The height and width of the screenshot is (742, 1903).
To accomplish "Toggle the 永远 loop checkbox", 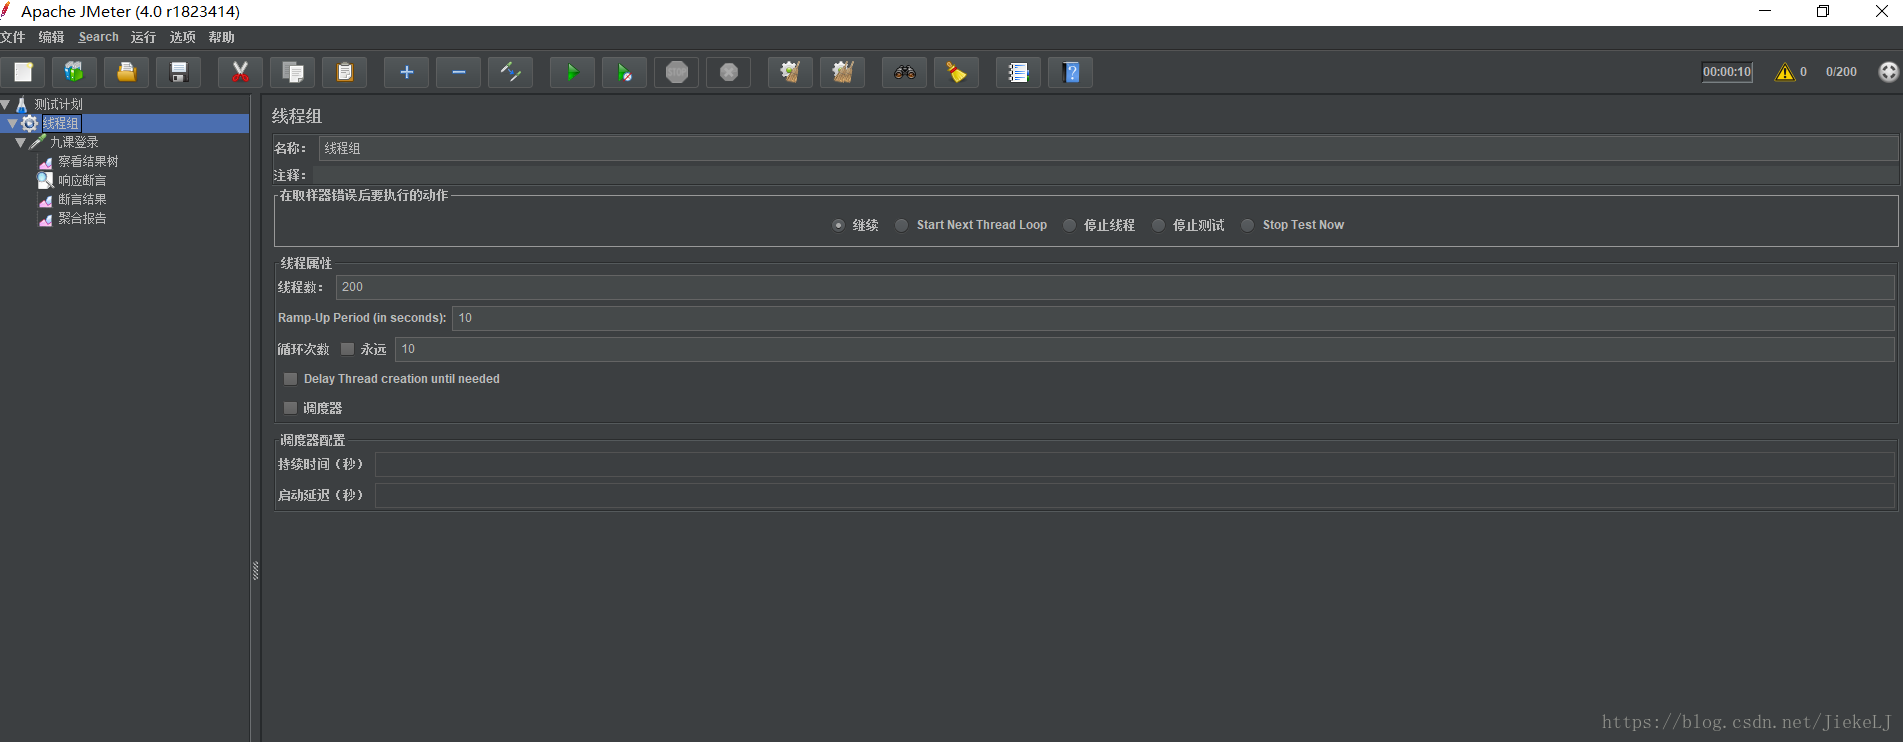I will click(x=347, y=349).
